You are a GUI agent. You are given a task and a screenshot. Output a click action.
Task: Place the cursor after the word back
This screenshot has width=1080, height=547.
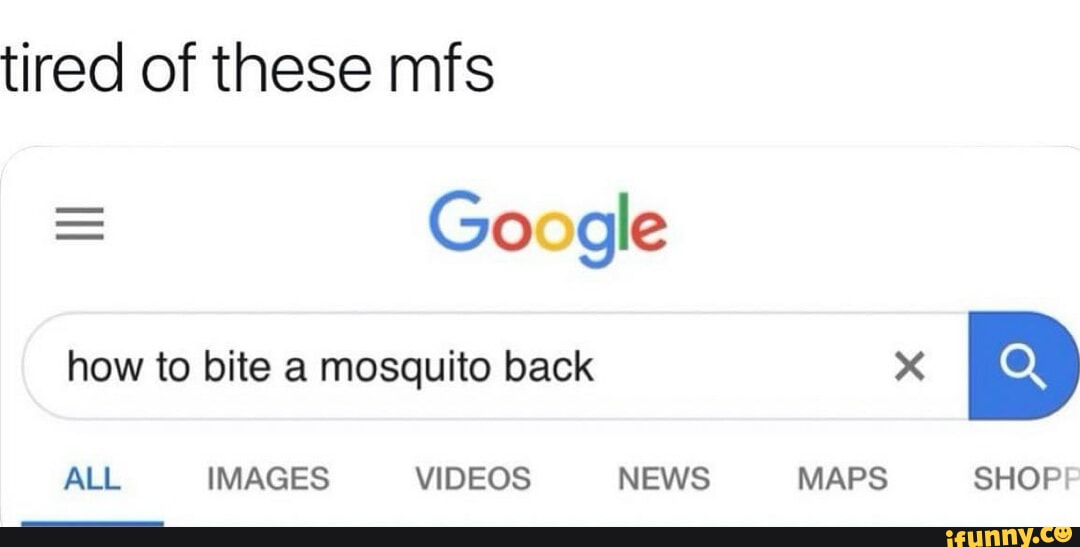[x=596, y=367]
